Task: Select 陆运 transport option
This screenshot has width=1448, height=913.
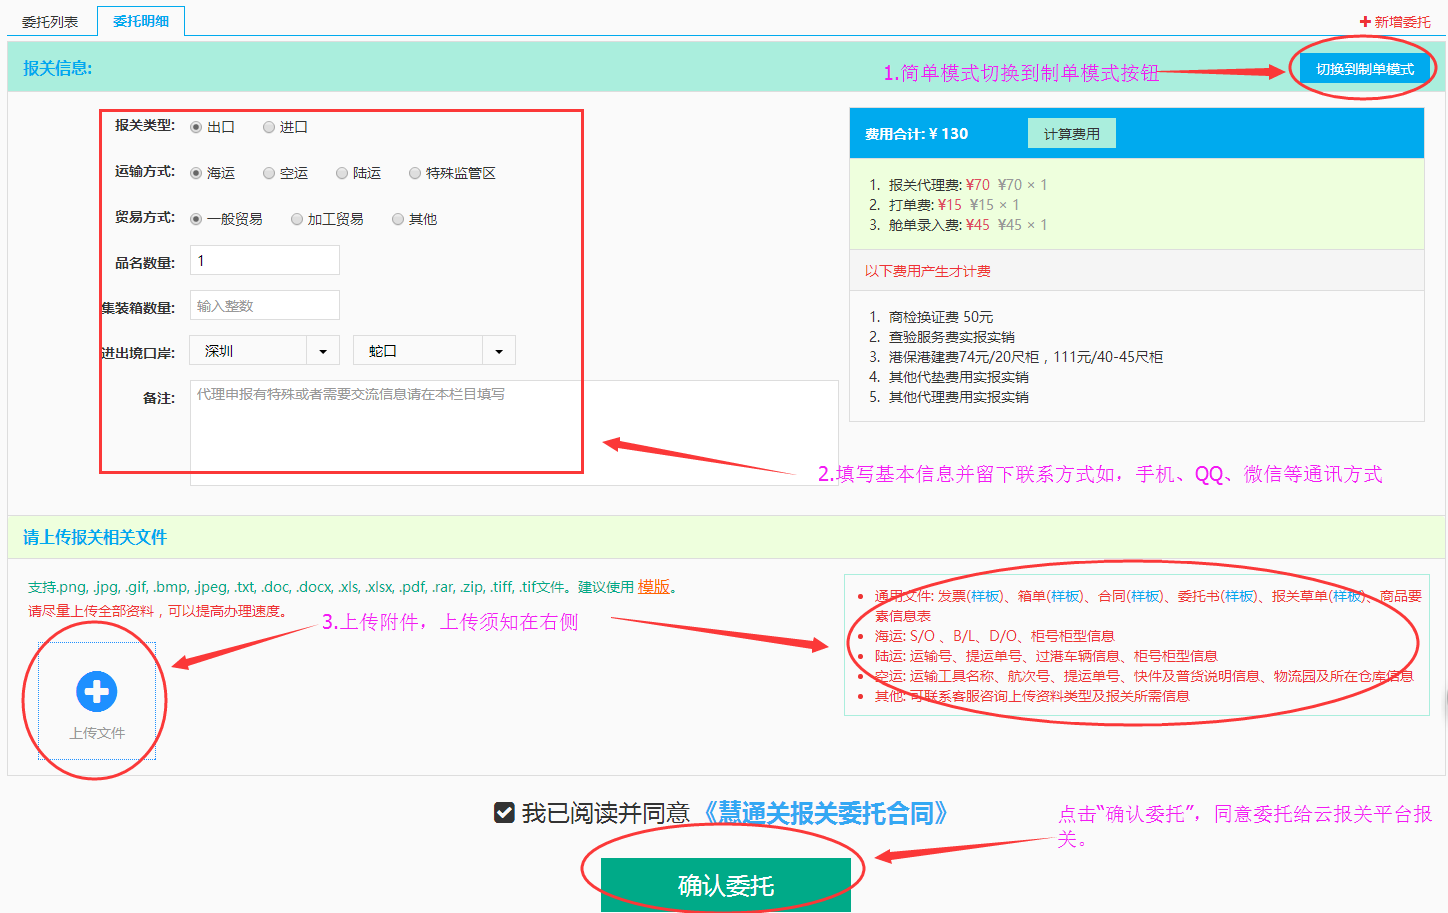Action: [x=342, y=173]
